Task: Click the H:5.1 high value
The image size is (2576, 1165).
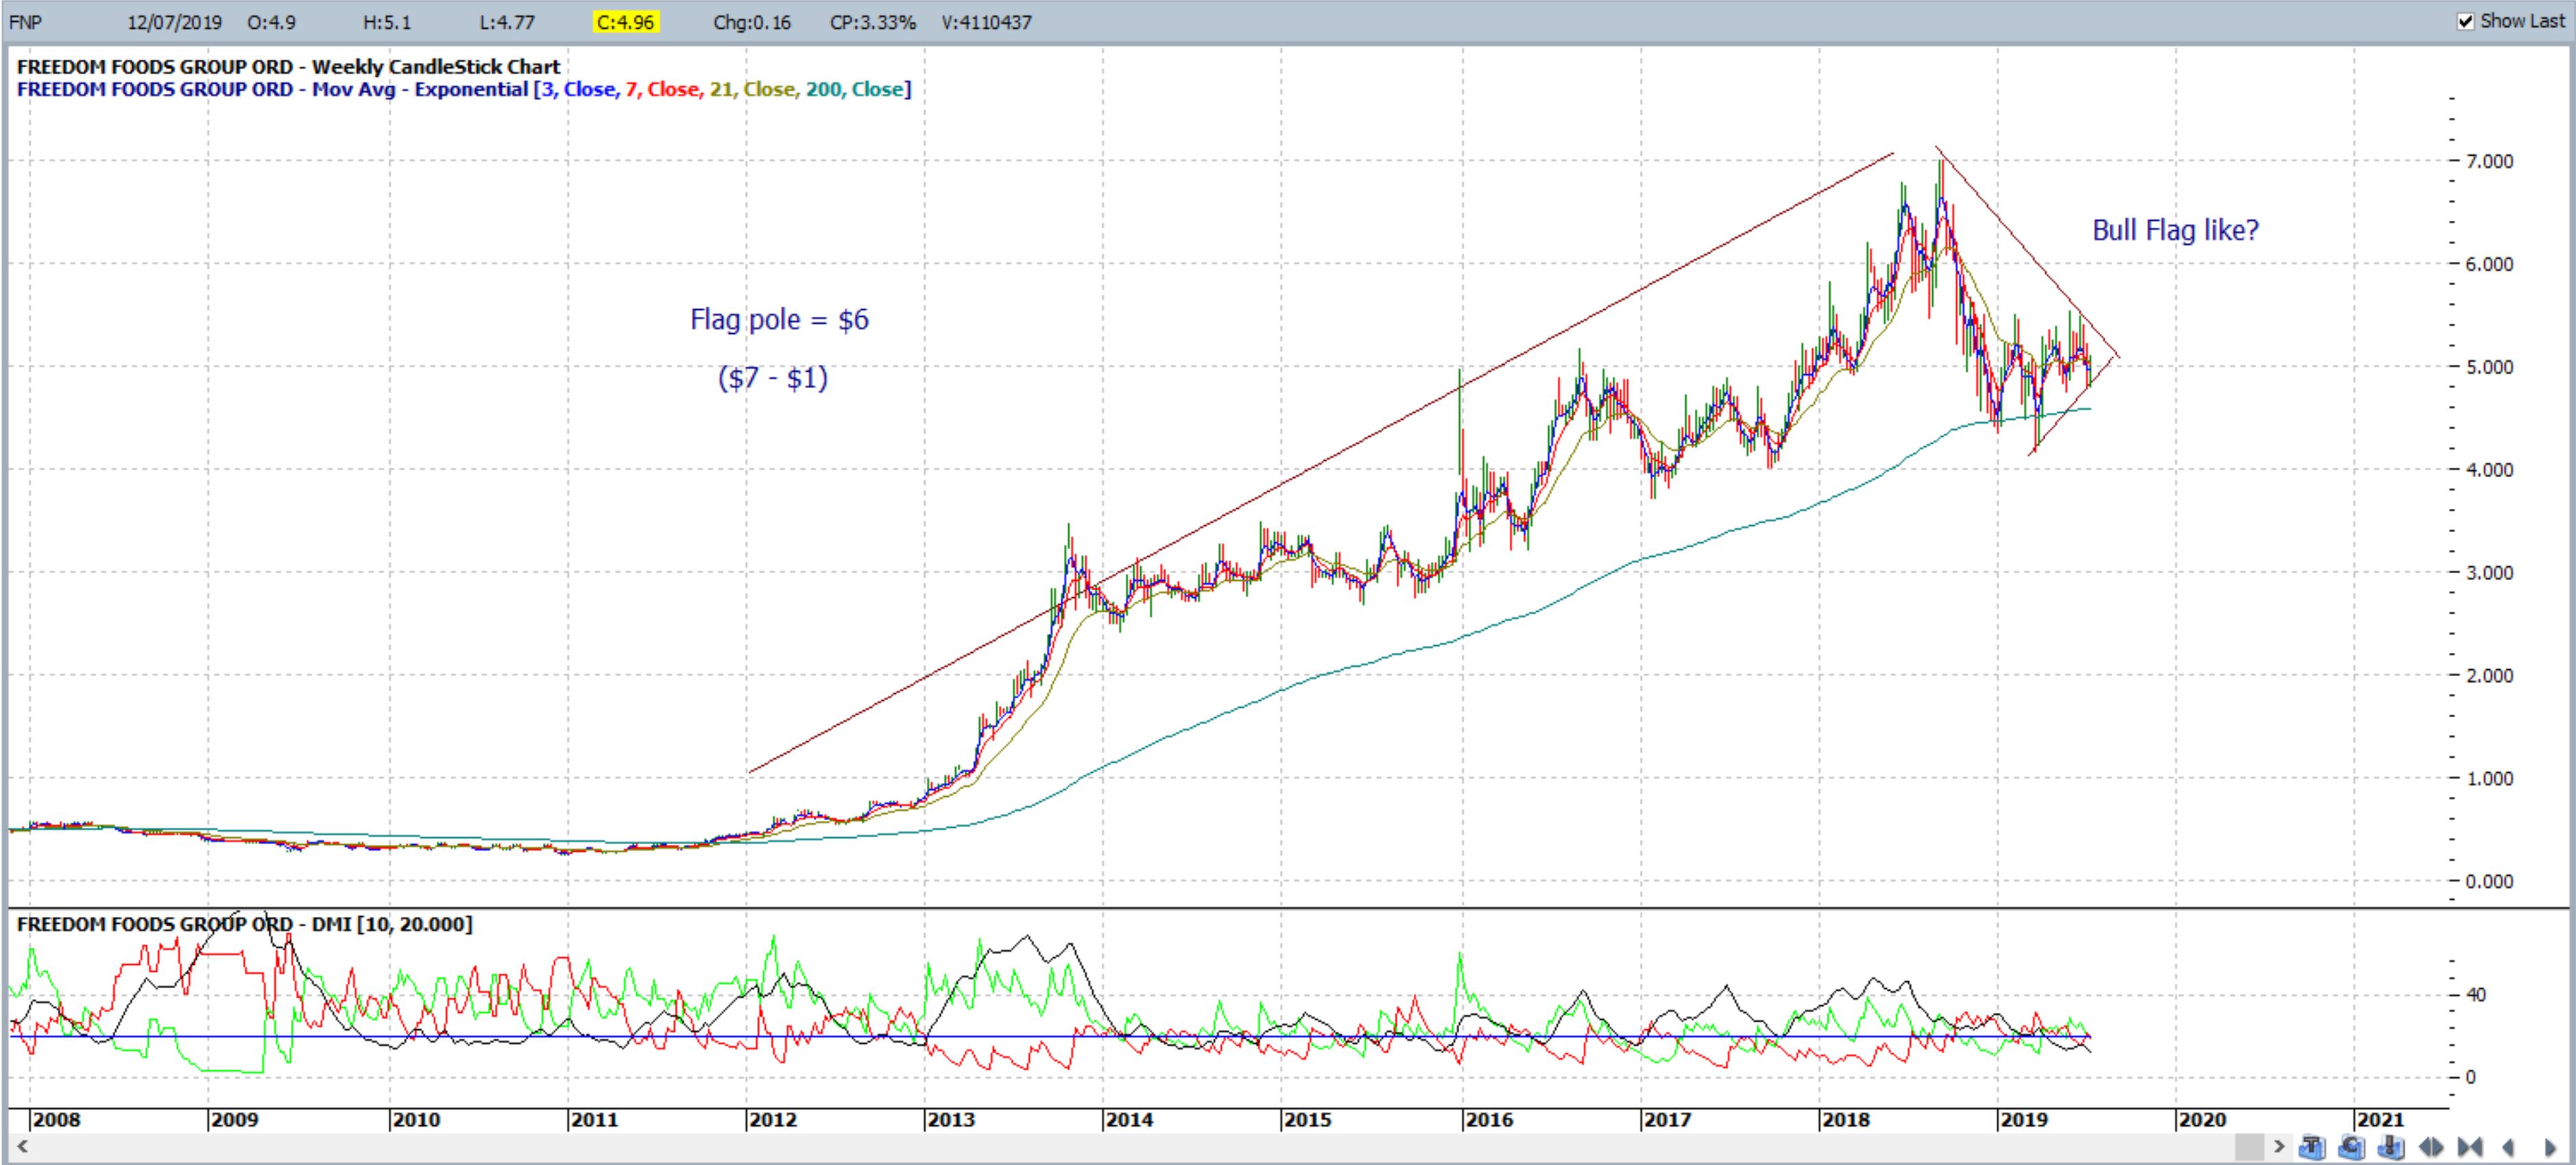Action: point(387,22)
